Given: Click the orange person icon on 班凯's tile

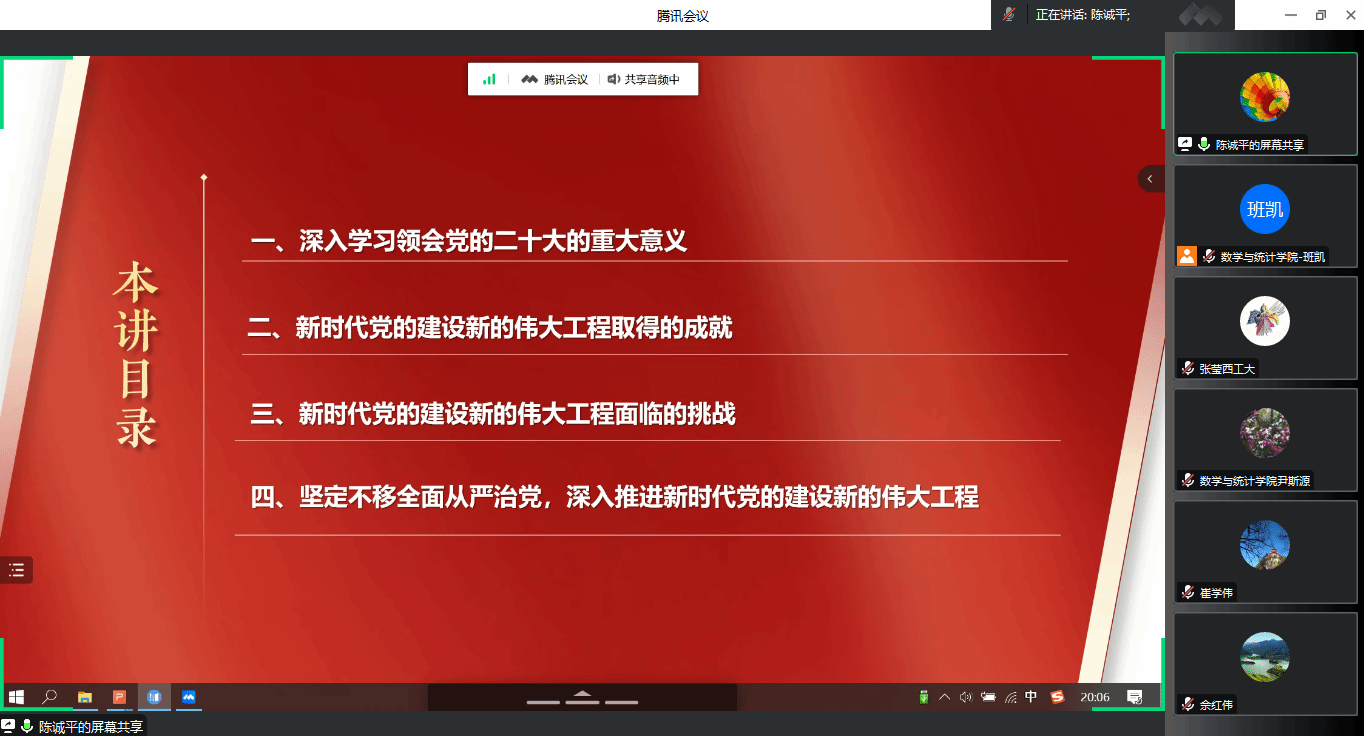Looking at the screenshot, I should [1187, 255].
